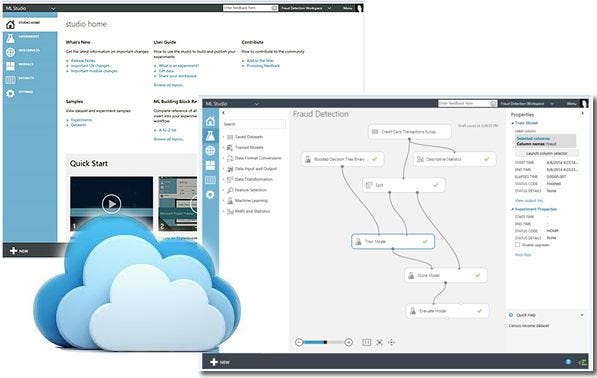
Task: Click NEW button in Fraud Detection window
Action: point(220,362)
